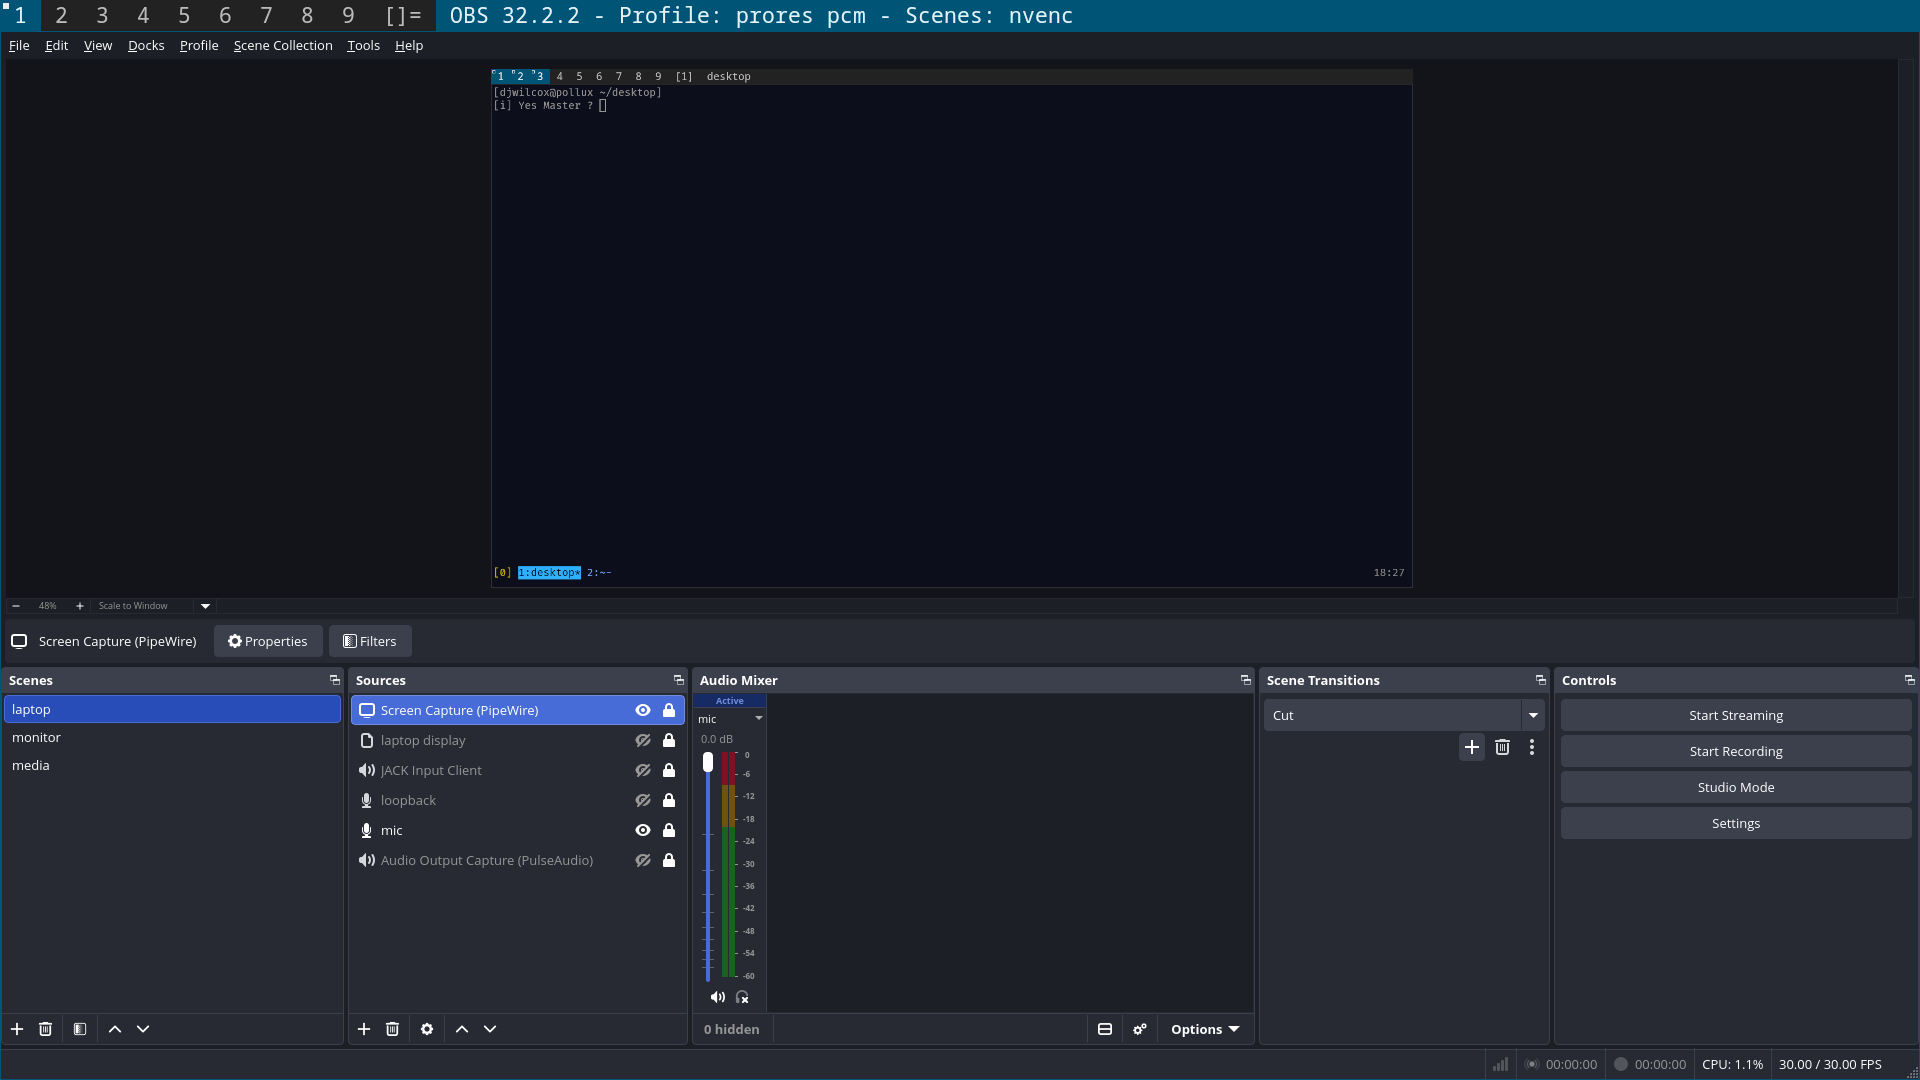Click Start Streaming button
This screenshot has height=1080, width=1920.
1736,715
